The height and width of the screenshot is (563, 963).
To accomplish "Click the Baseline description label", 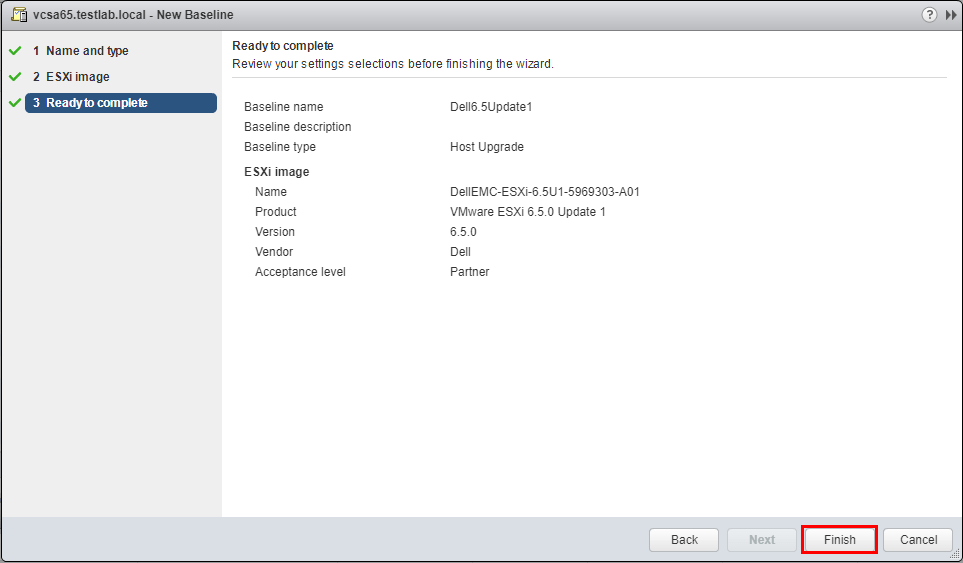I will (297, 127).
